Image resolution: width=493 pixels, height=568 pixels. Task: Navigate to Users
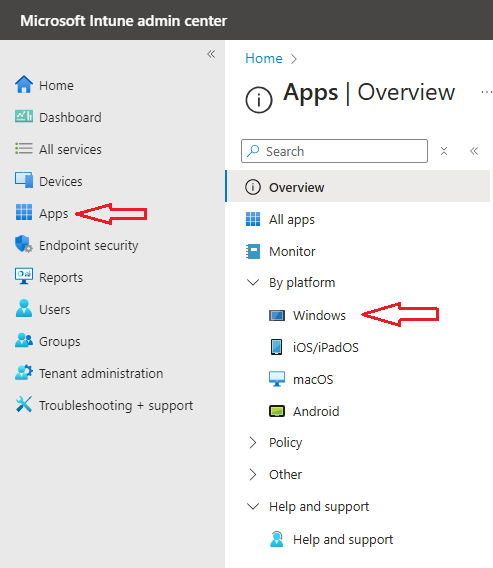[55, 309]
